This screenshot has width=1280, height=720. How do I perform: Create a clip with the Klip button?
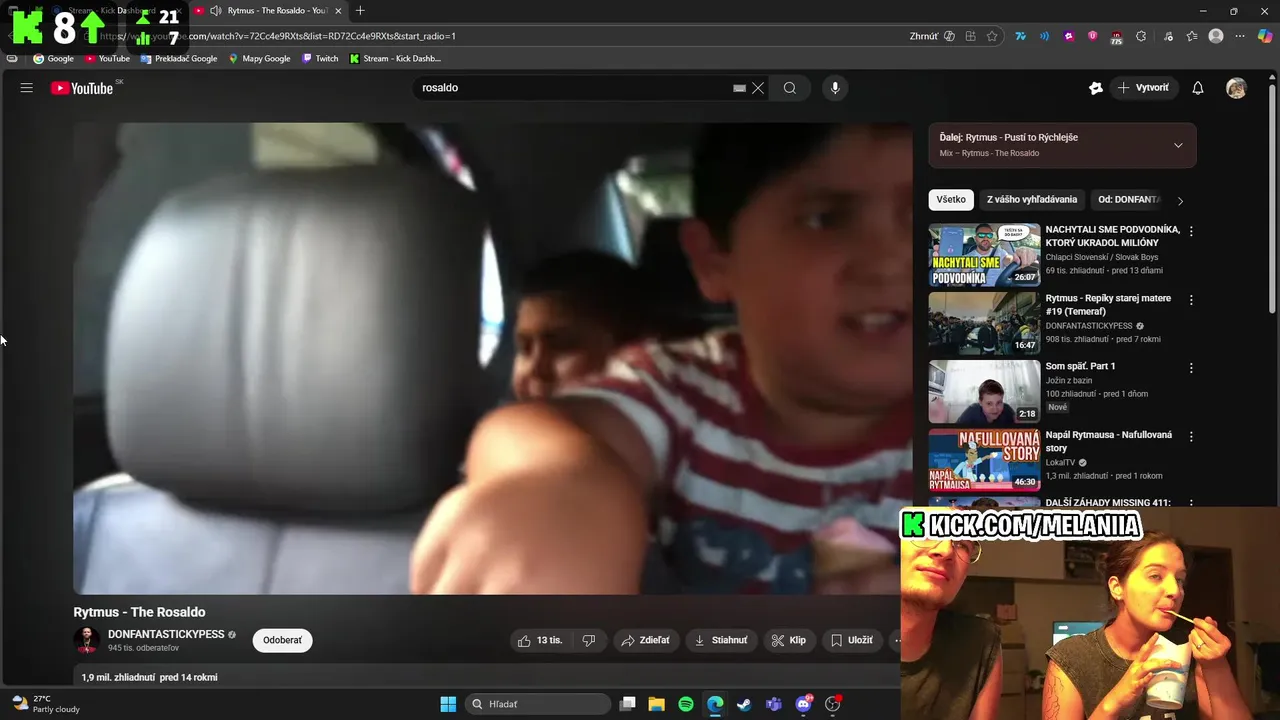click(788, 640)
